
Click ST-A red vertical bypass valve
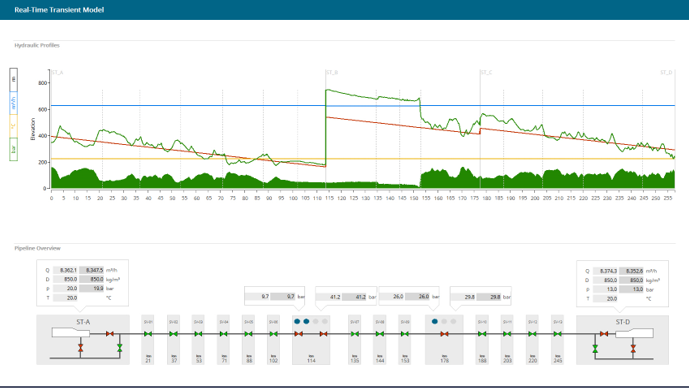(80, 348)
